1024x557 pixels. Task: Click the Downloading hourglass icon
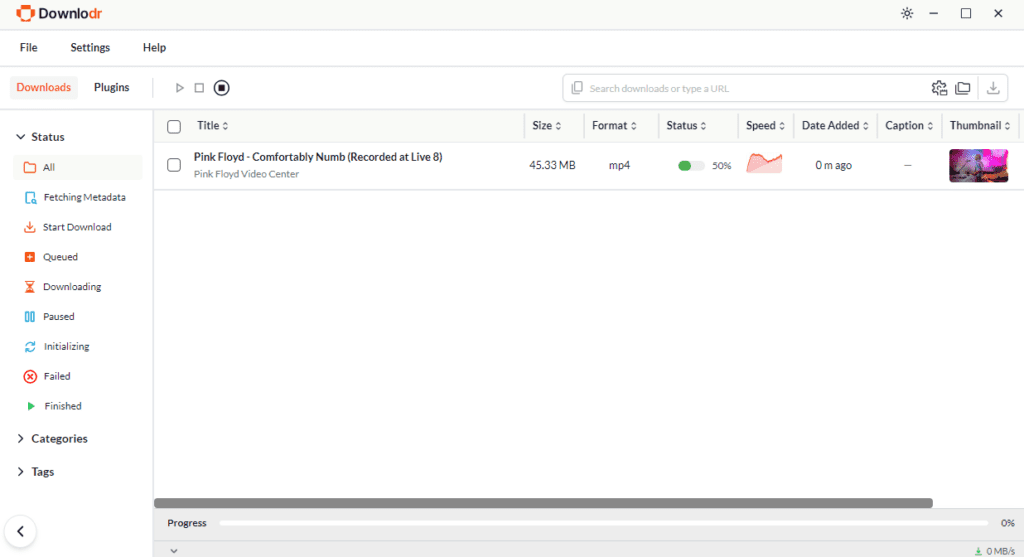coord(29,287)
